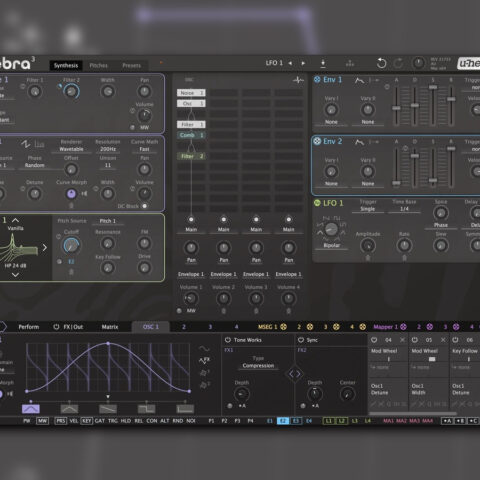
Task: Switch to the Synthesis tab
Action: [66, 65]
